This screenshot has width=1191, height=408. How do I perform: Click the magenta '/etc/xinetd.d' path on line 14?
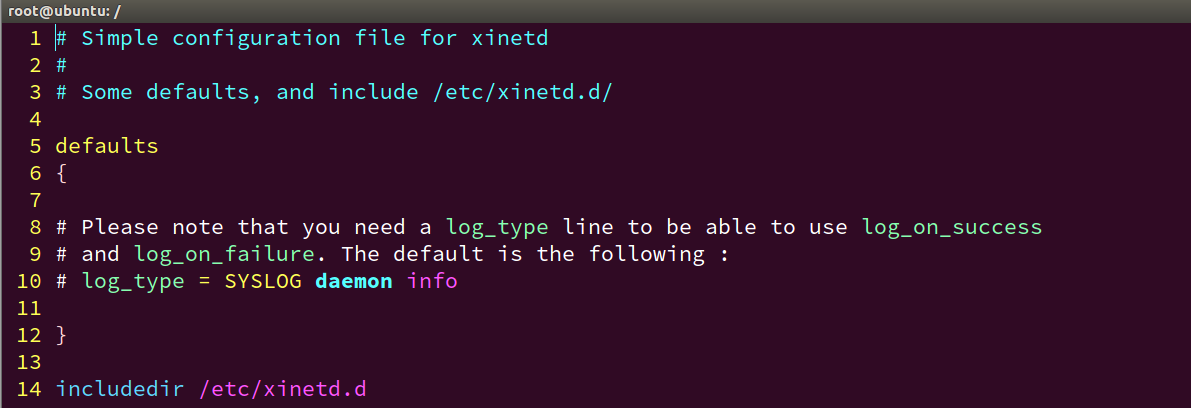coord(283,390)
